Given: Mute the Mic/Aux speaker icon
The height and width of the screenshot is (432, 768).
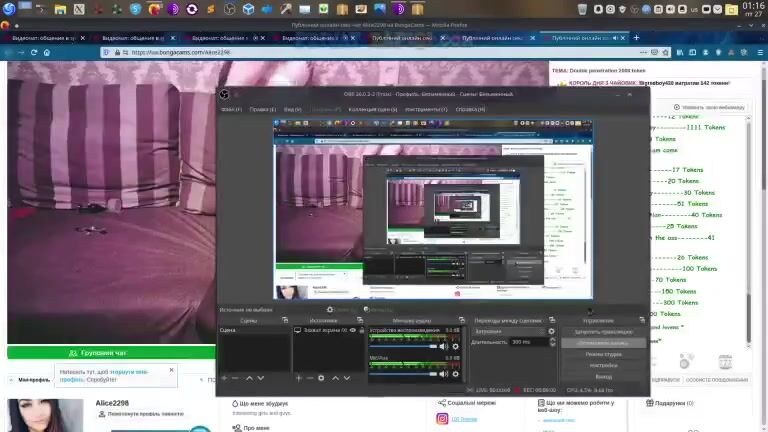Looking at the screenshot, I should (x=444, y=374).
